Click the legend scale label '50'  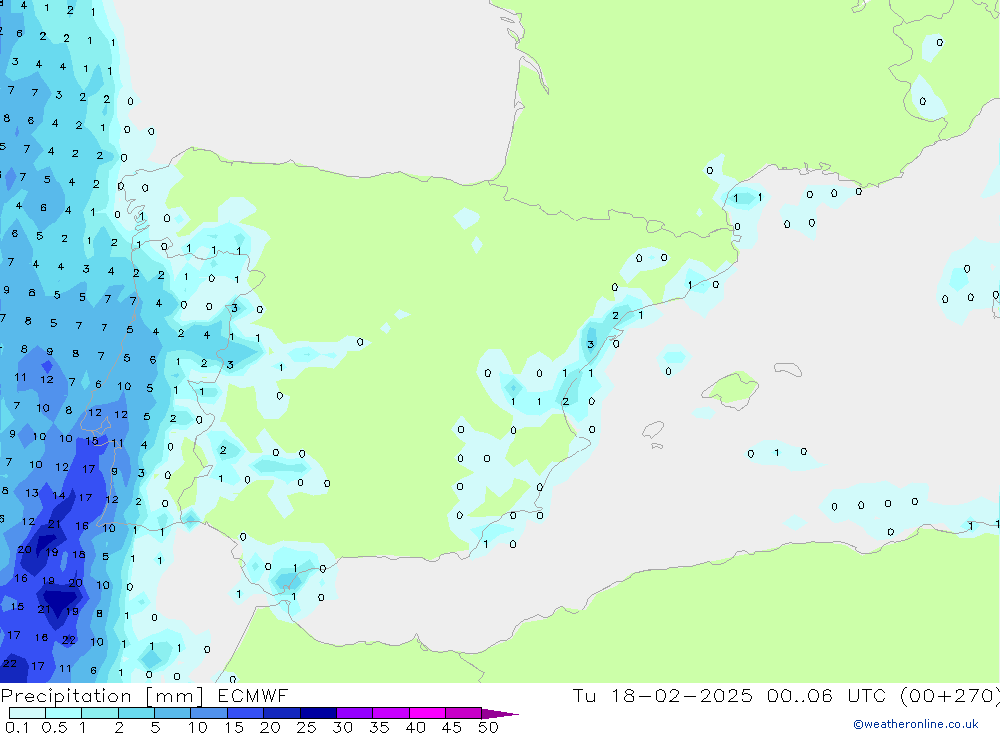(x=488, y=727)
